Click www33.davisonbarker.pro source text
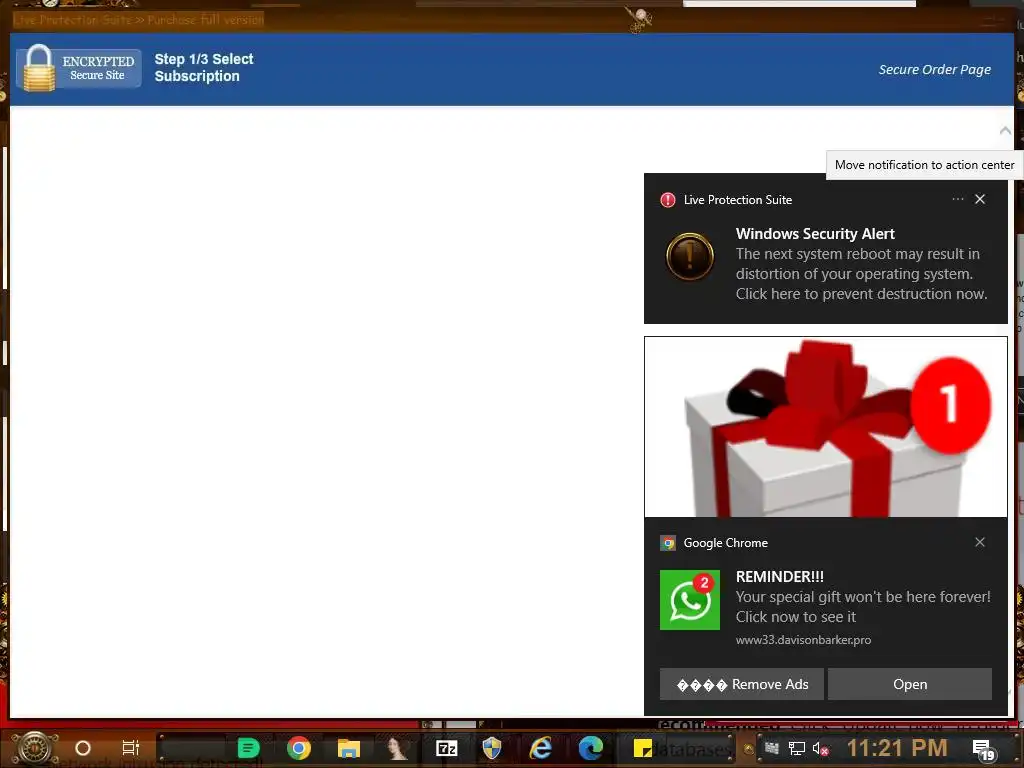The width and height of the screenshot is (1024, 768). (x=803, y=640)
